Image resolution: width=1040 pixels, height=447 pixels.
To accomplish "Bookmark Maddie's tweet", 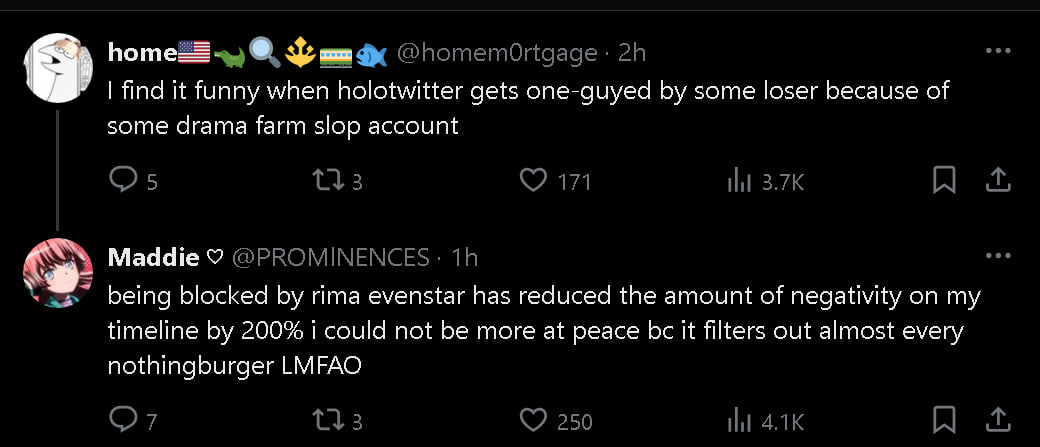I will coord(944,421).
